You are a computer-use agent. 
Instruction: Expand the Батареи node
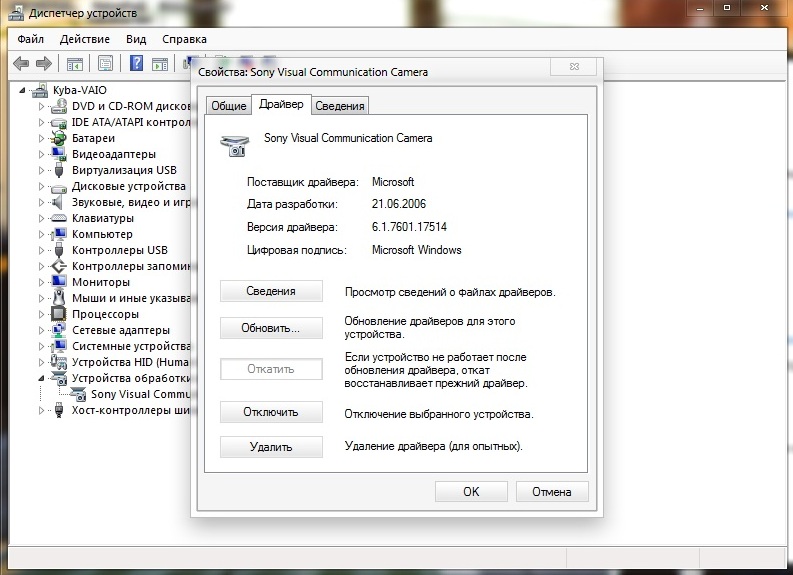point(41,138)
